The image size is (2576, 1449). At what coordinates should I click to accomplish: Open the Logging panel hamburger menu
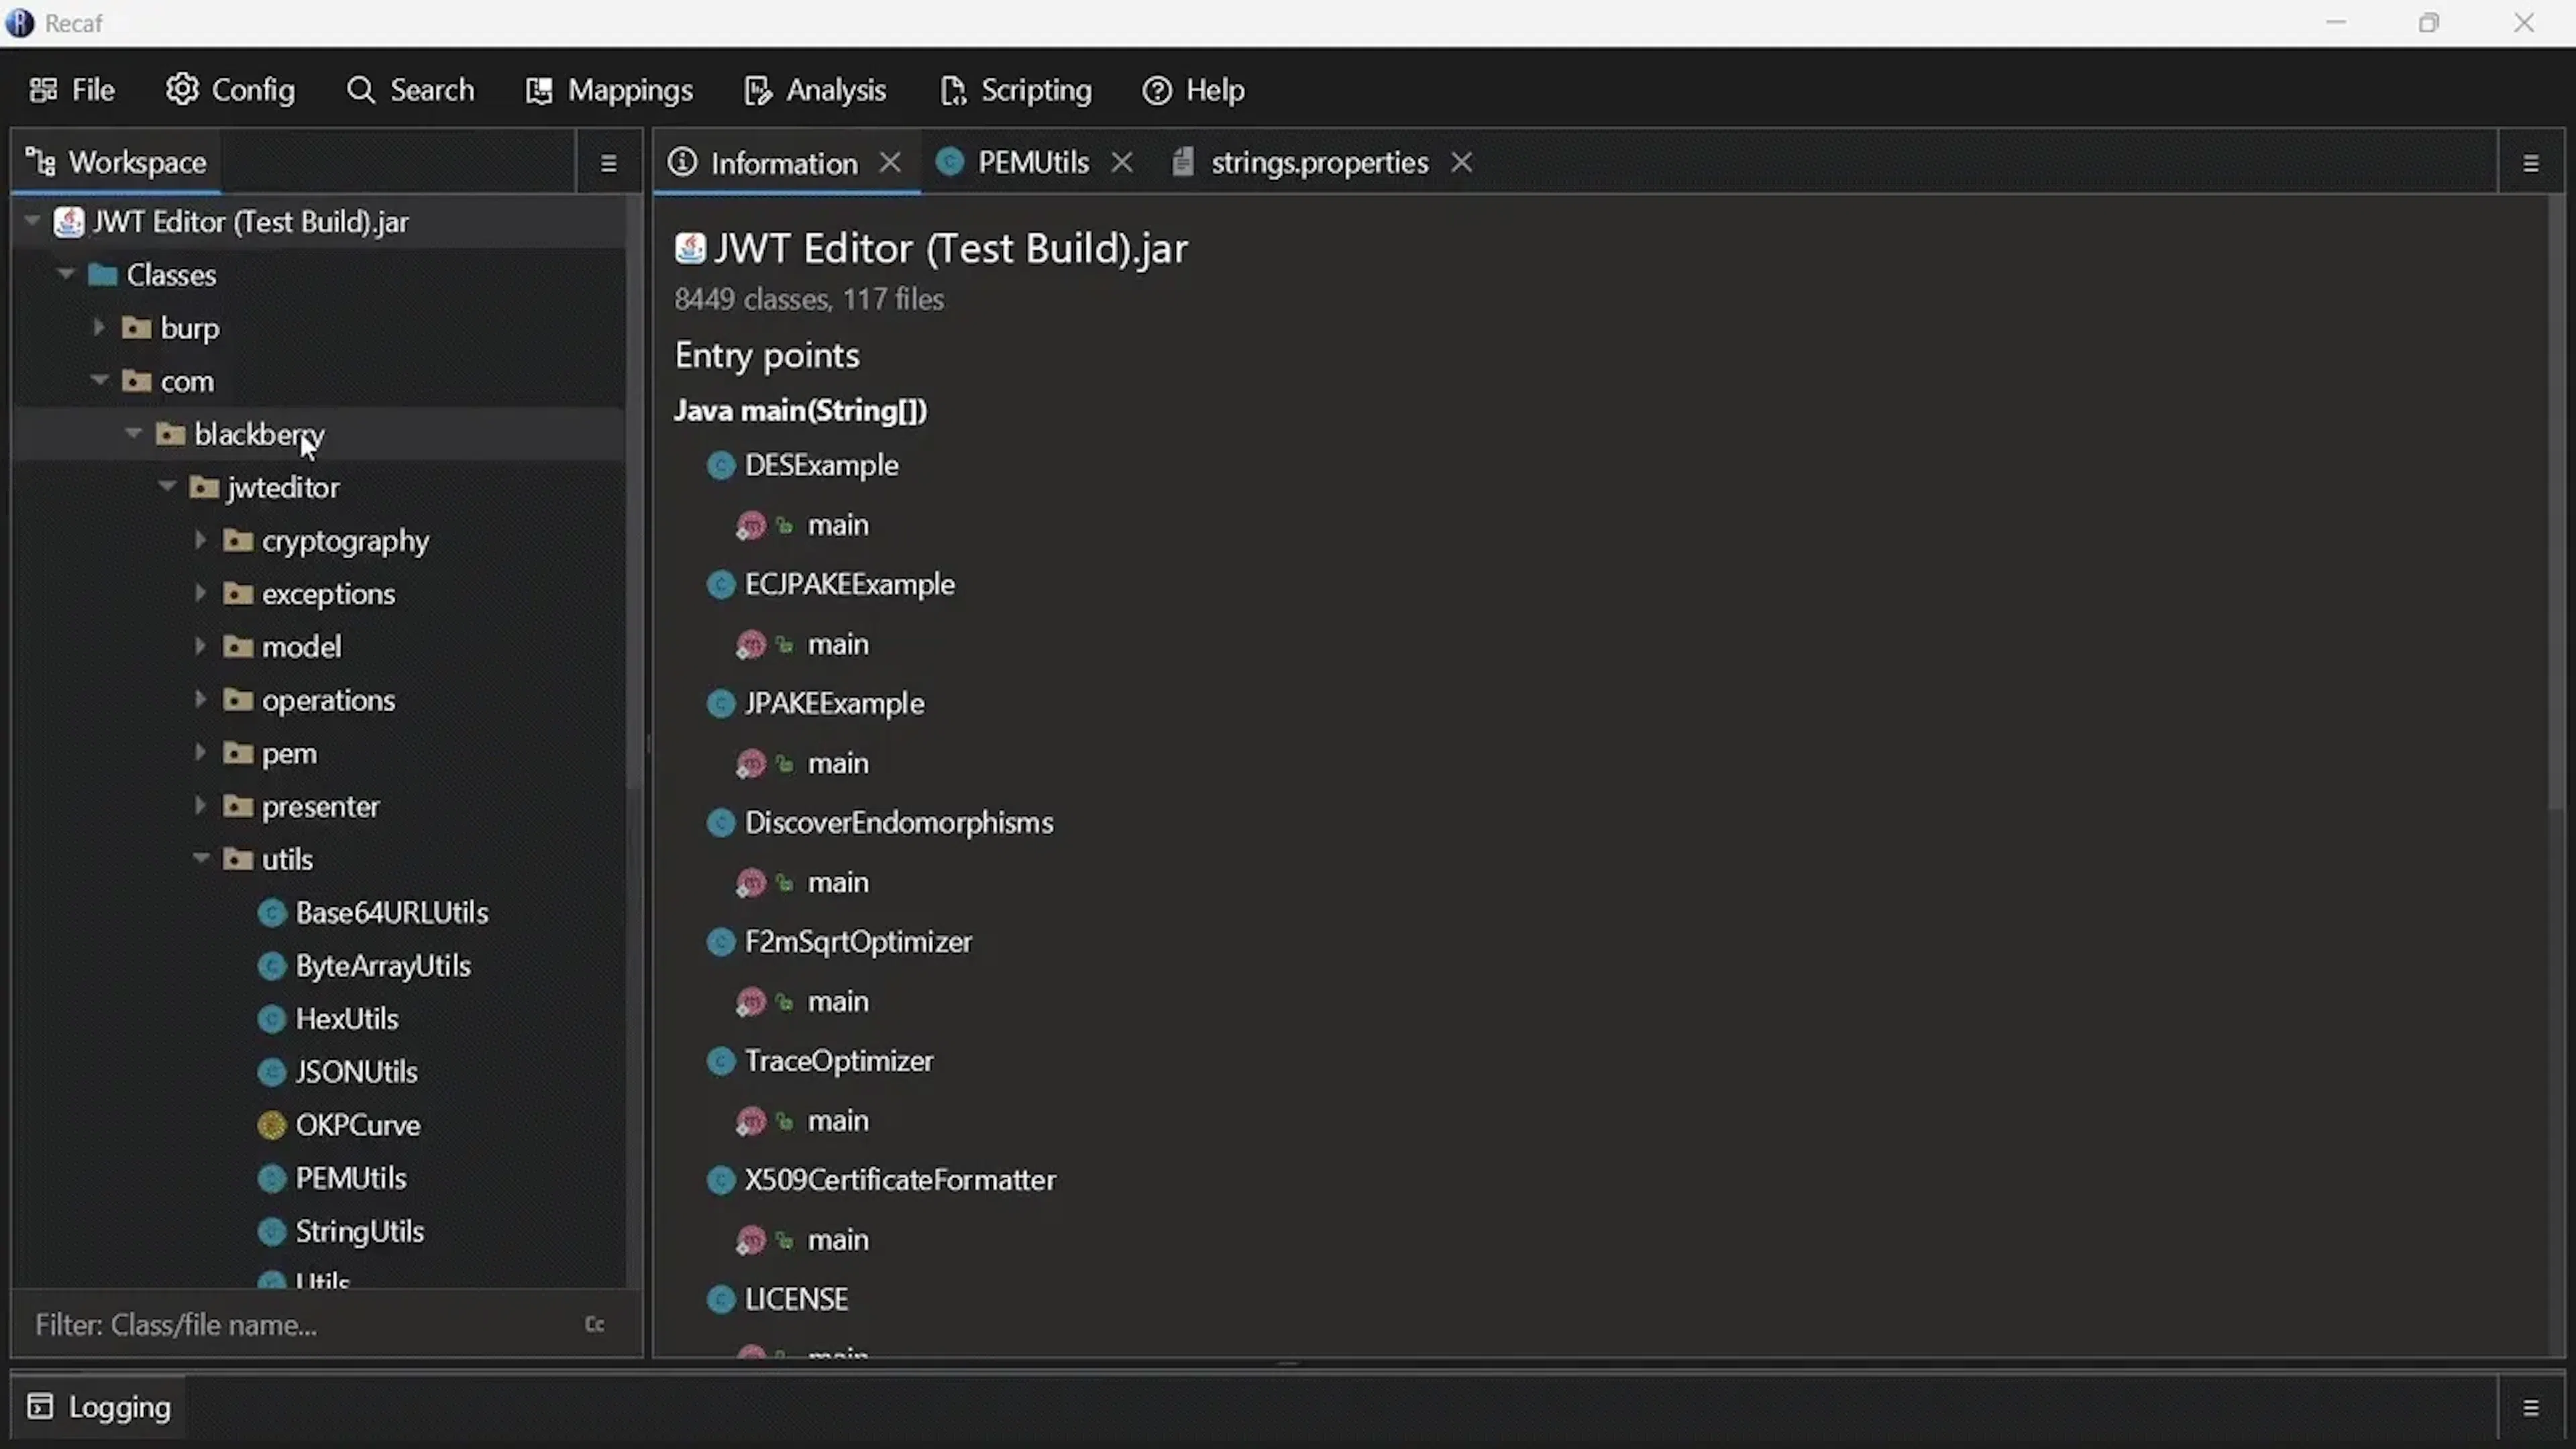click(x=2531, y=1408)
